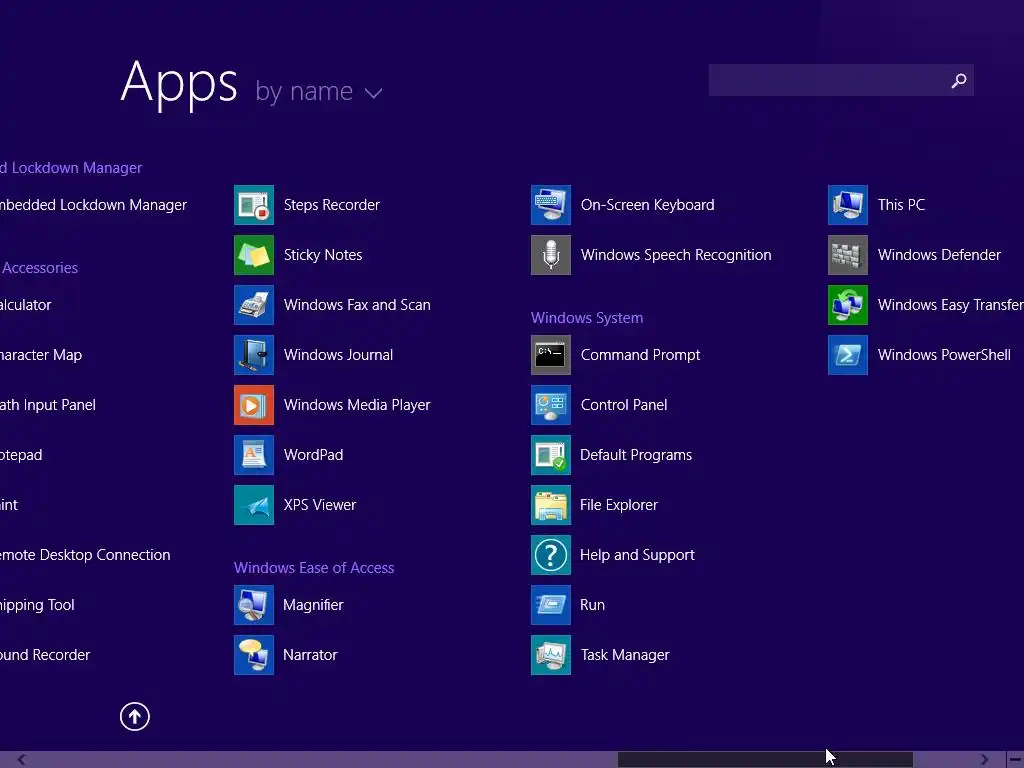1024x768 pixels.
Task: Open Math Input Panel entry
Action: (x=48, y=405)
